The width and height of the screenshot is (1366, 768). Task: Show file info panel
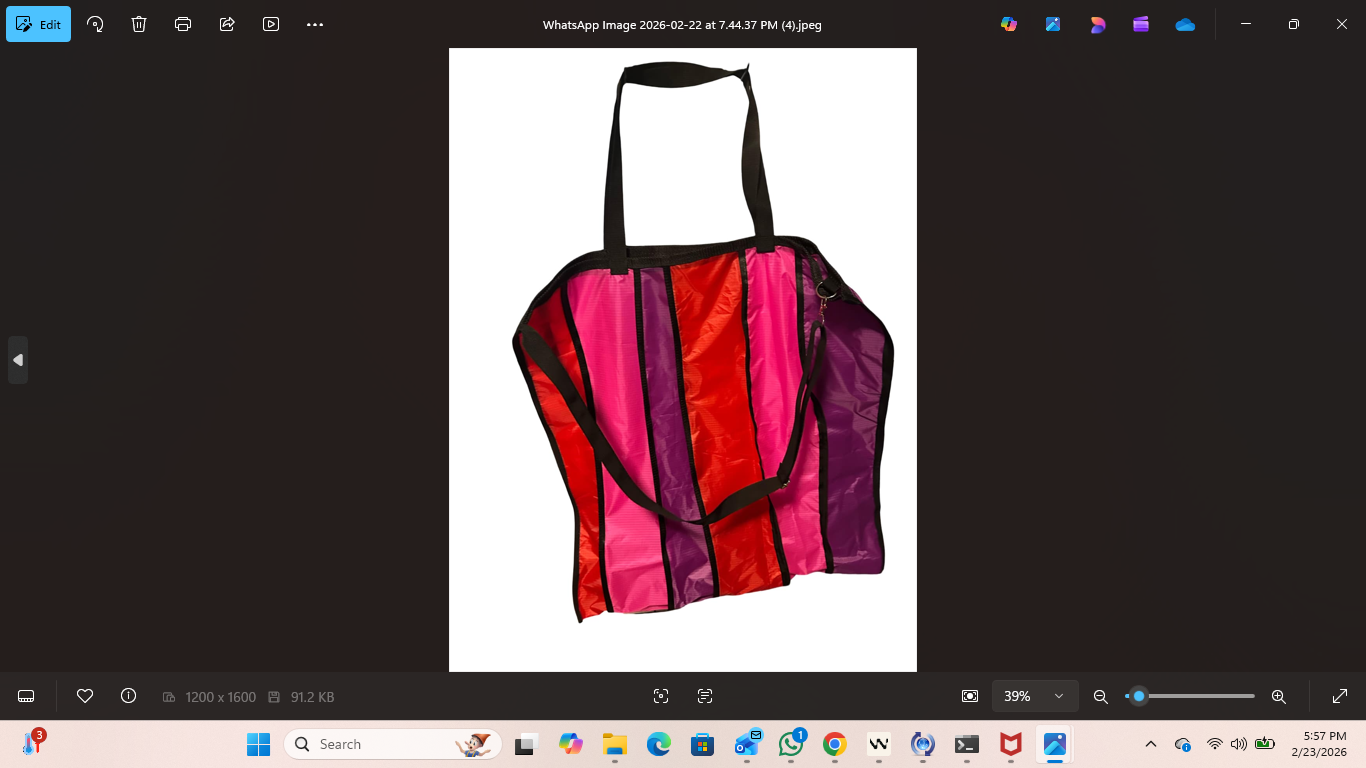tap(128, 696)
